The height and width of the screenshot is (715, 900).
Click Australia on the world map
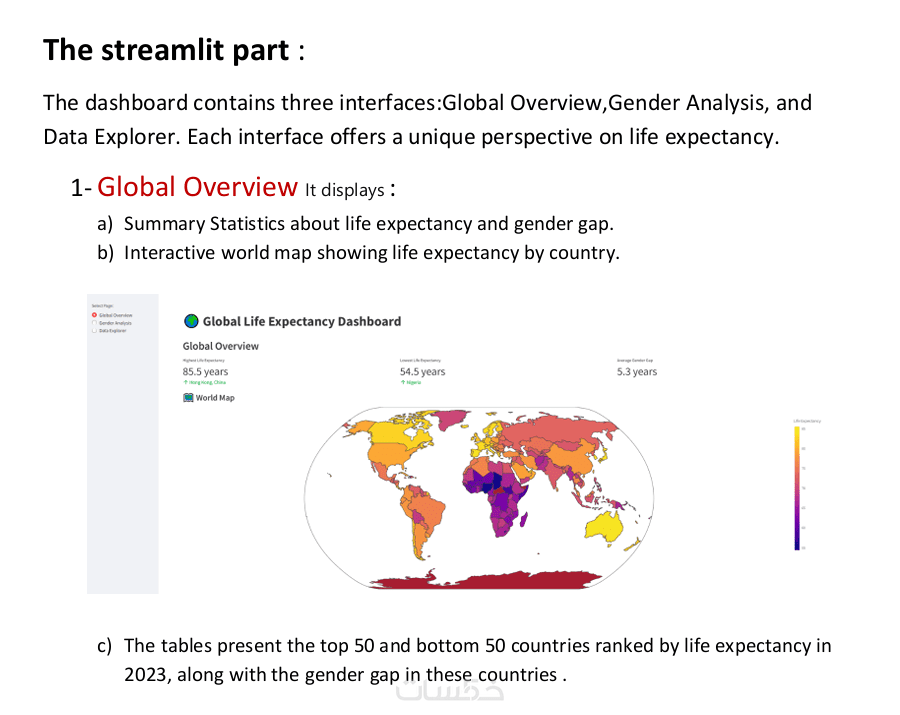pyautogui.click(x=606, y=527)
